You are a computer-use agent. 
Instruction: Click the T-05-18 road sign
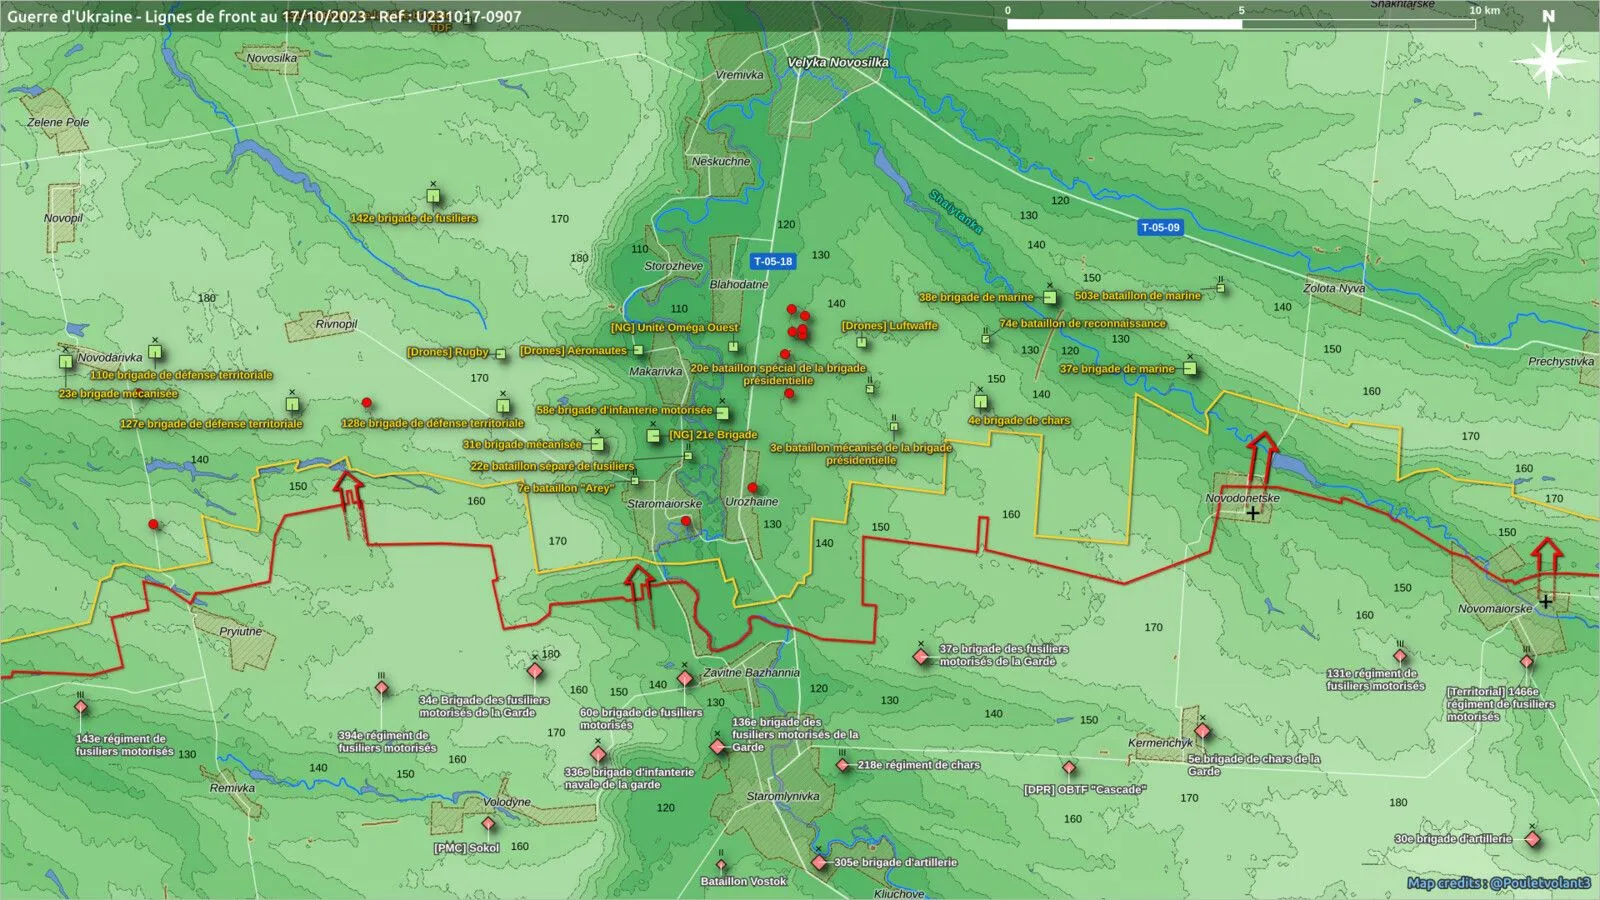(x=773, y=261)
